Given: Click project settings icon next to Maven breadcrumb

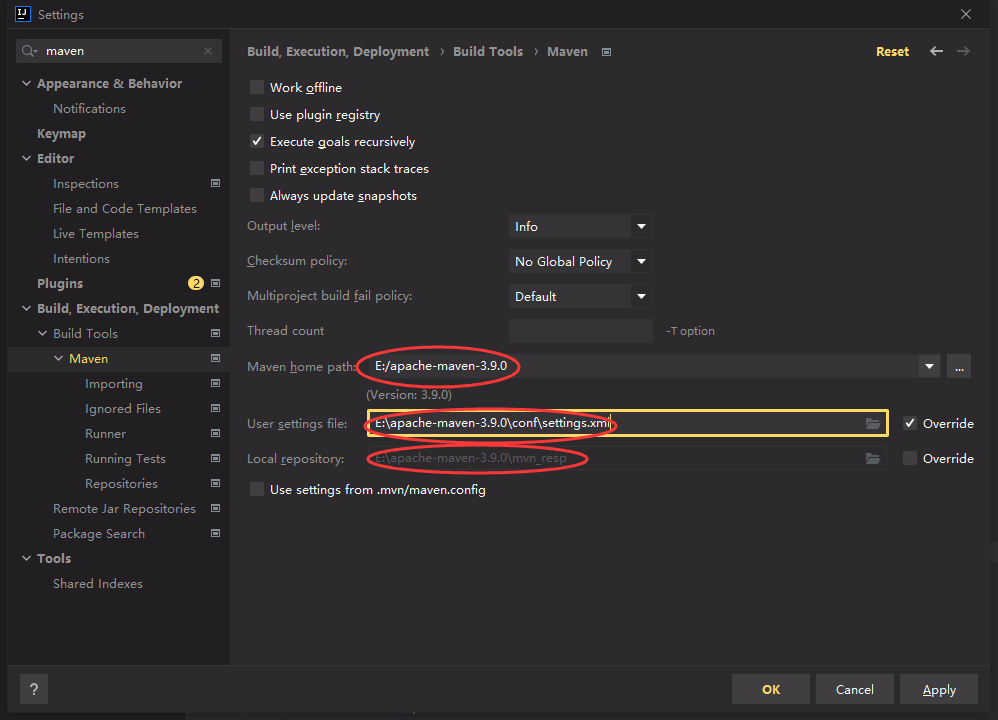Looking at the screenshot, I should [x=606, y=52].
